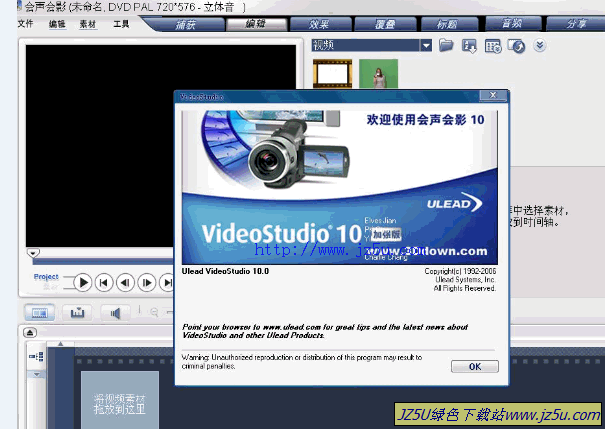Play the project in preview
Screen dimensions: 605x429
pos(83,283)
